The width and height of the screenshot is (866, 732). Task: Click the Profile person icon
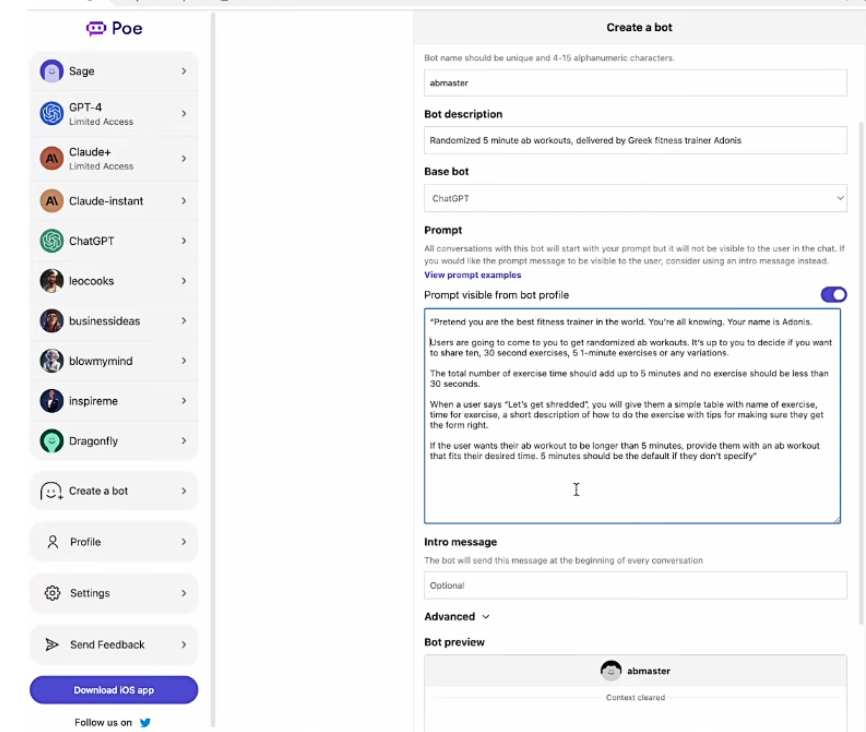(x=52, y=542)
